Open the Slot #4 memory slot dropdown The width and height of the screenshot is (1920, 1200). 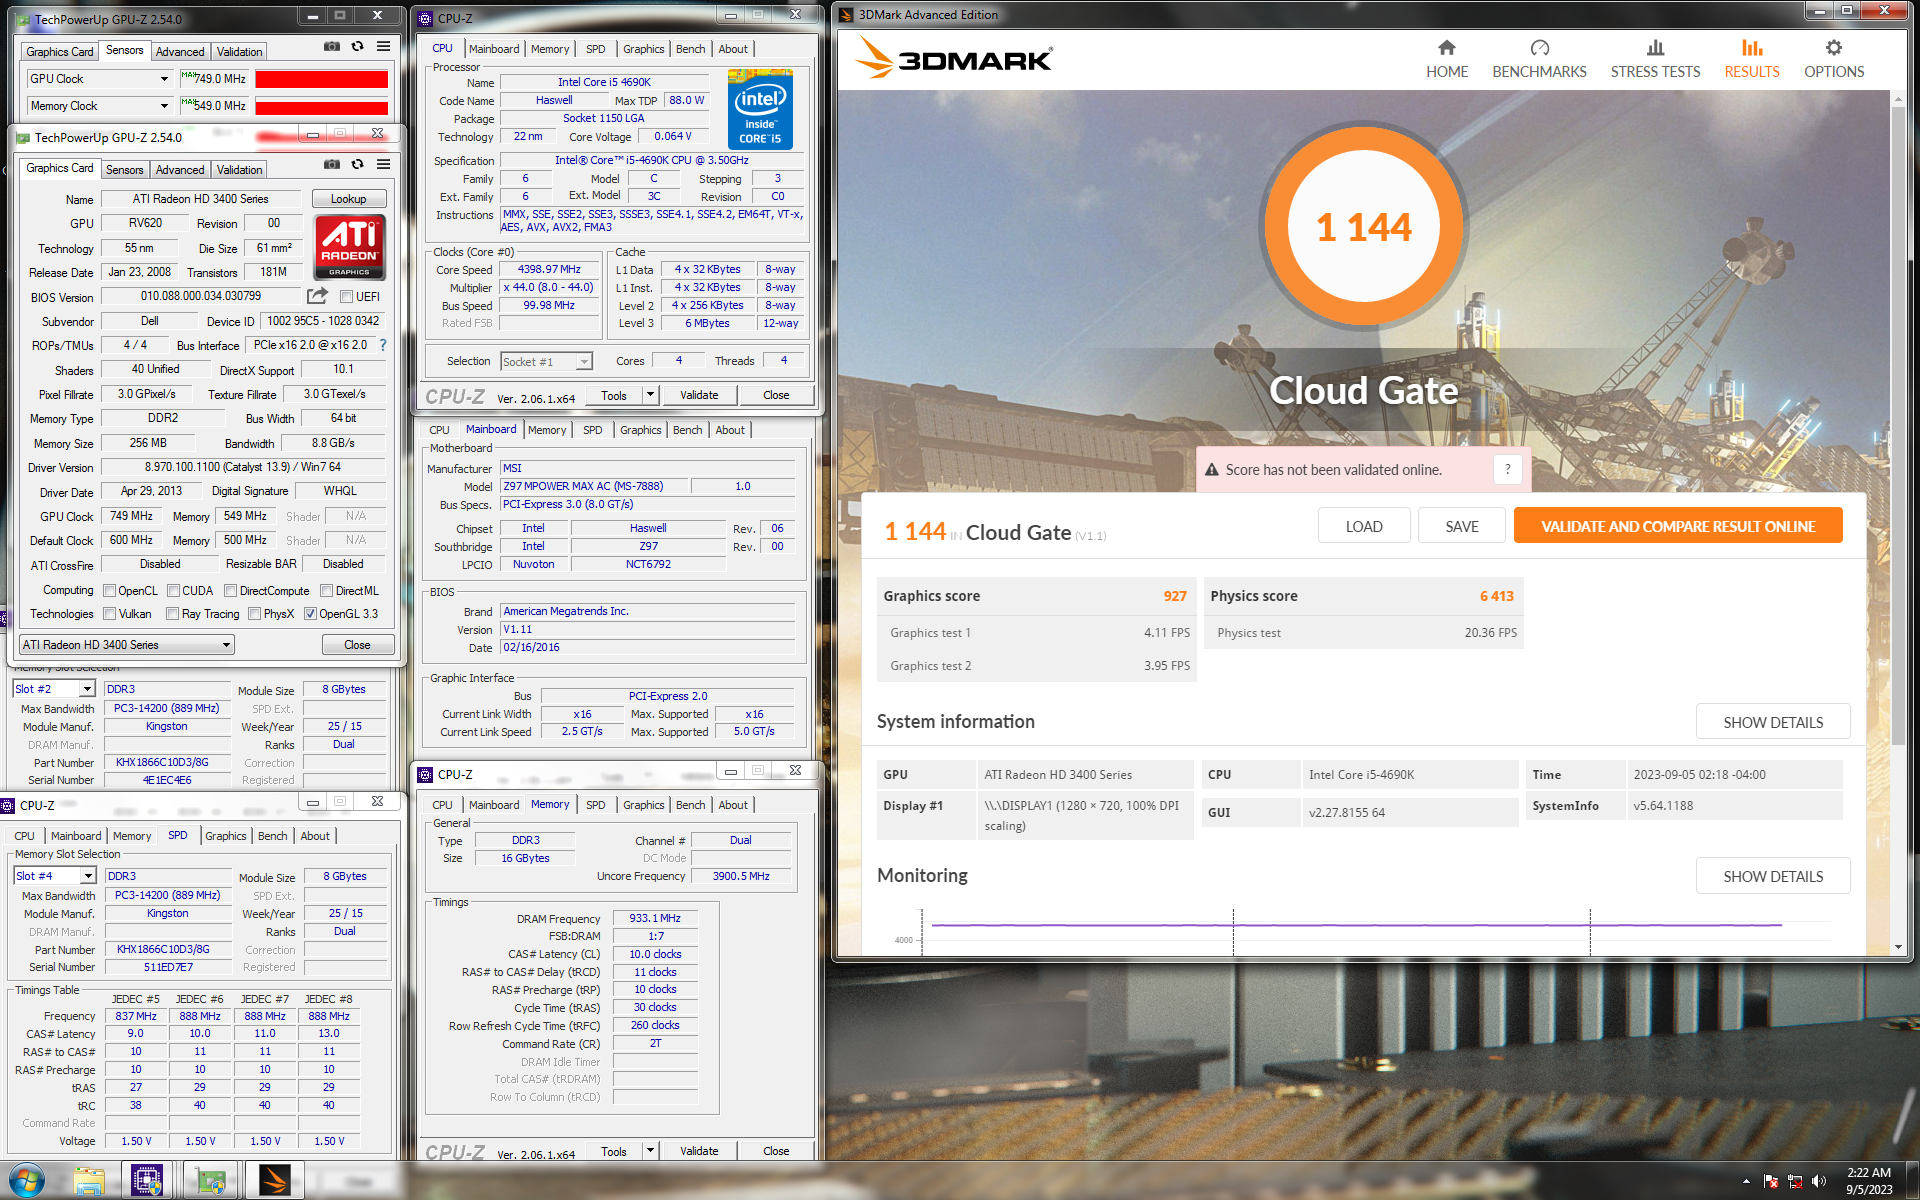click(88, 876)
